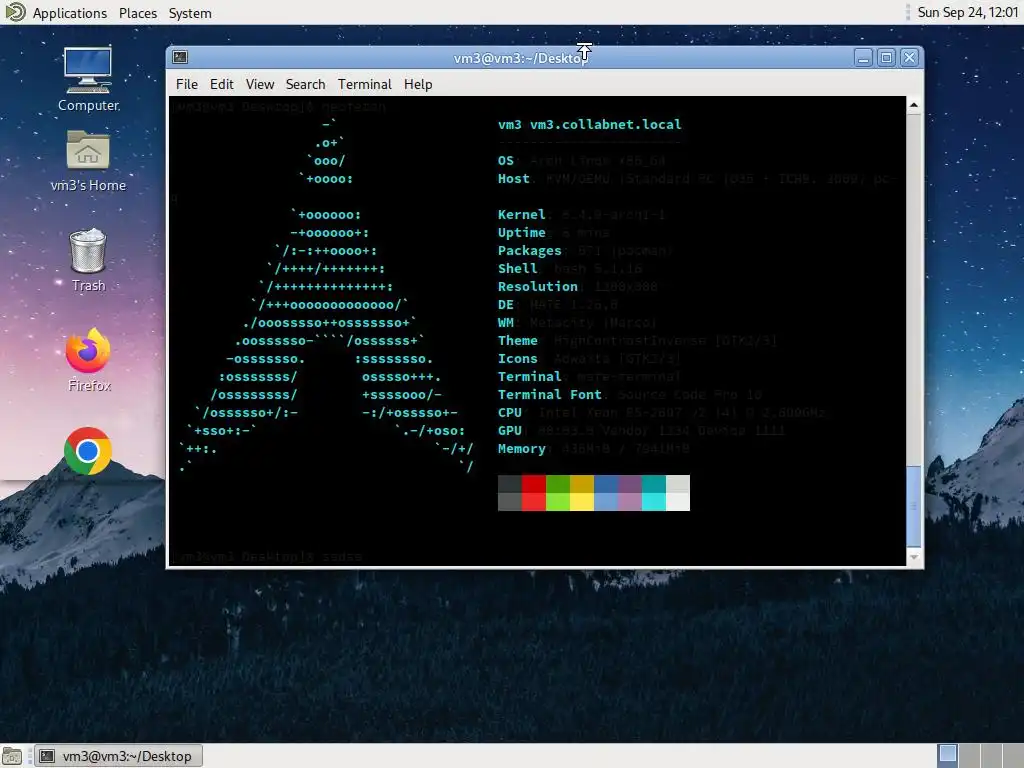Viewport: 1024px width, 768px height.
Task: Click the cyan color block in neofetch palette
Action: tap(654, 492)
